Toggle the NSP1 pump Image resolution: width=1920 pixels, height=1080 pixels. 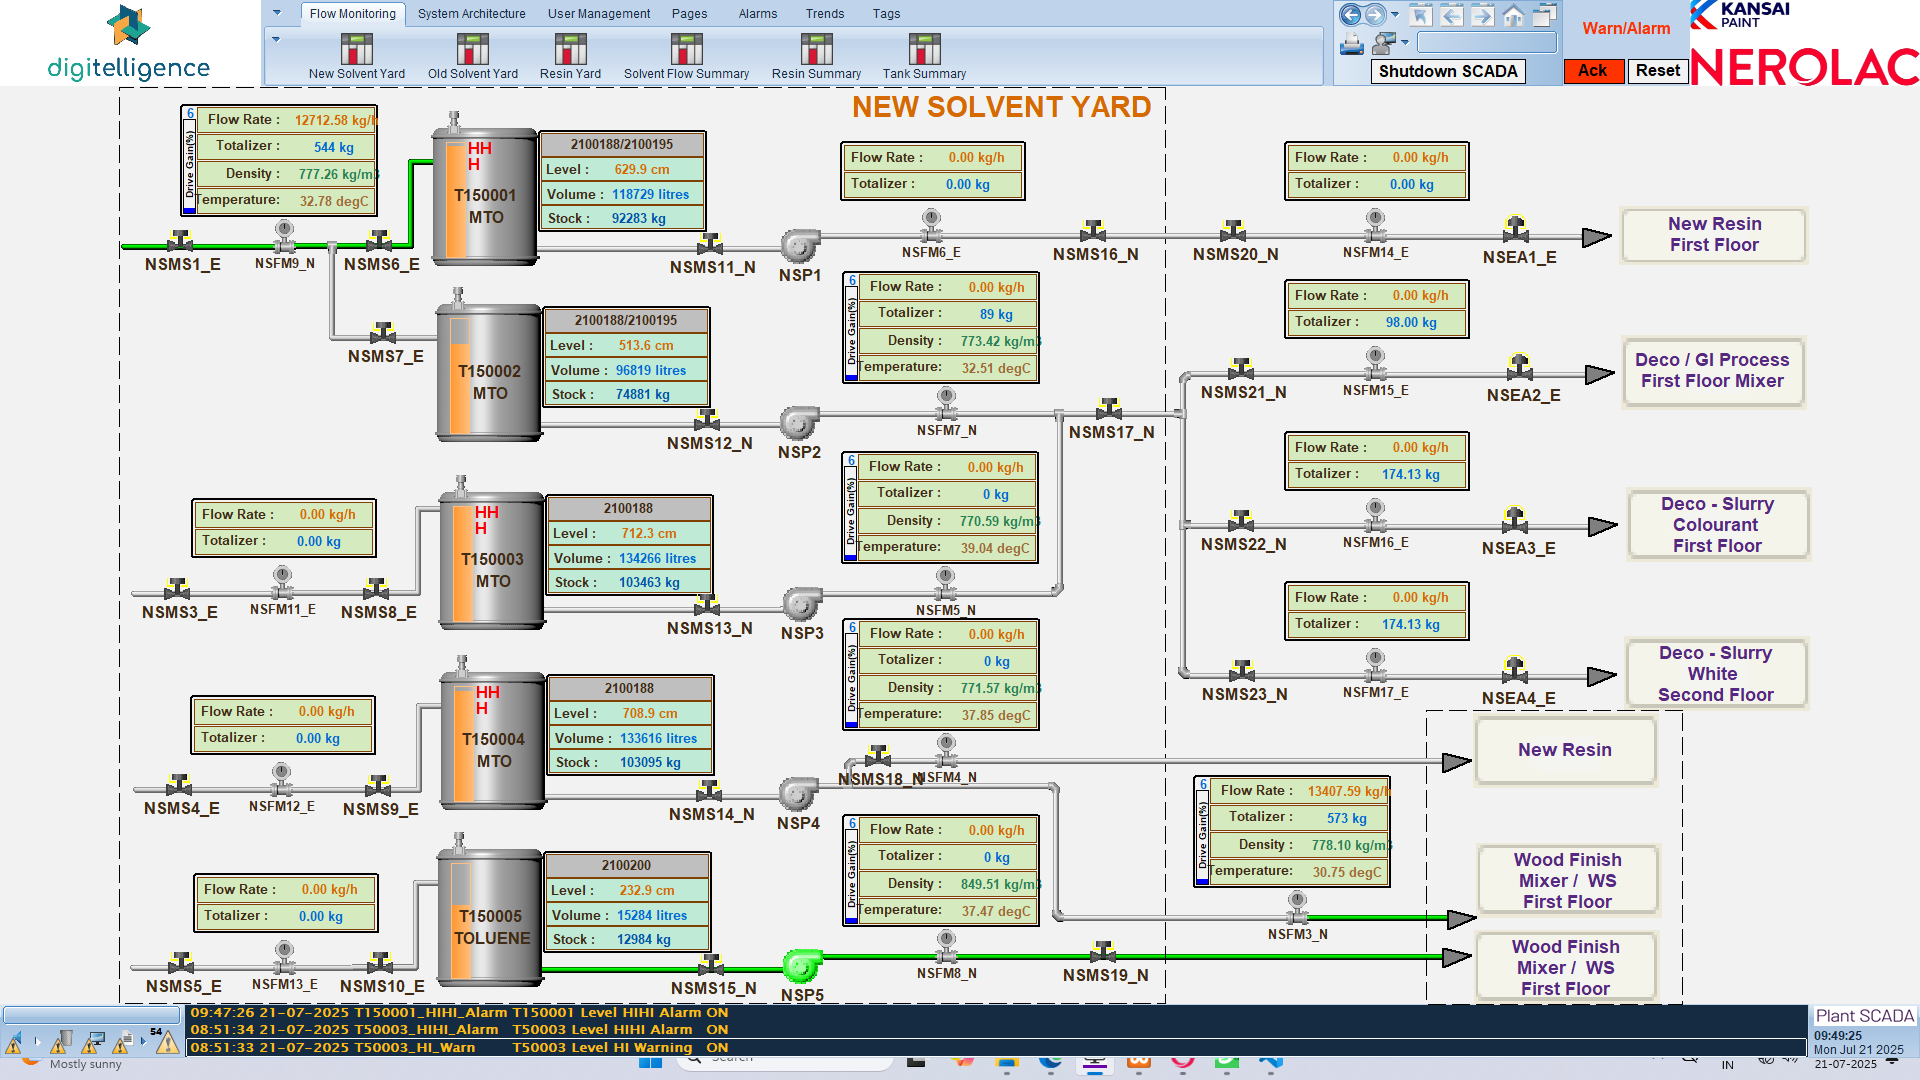pos(797,243)
